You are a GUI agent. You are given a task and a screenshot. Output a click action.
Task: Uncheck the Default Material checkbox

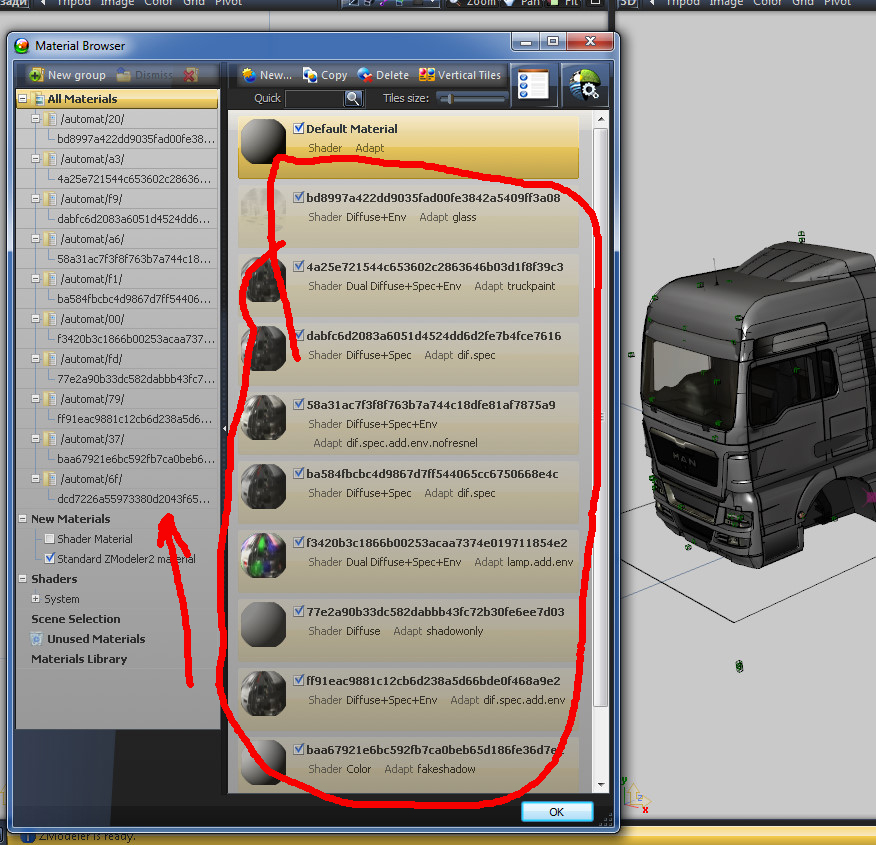pos(299,128)
